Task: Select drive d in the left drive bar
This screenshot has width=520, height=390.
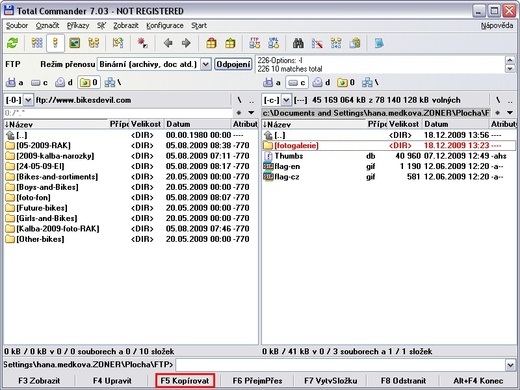Action: point(64,82)
